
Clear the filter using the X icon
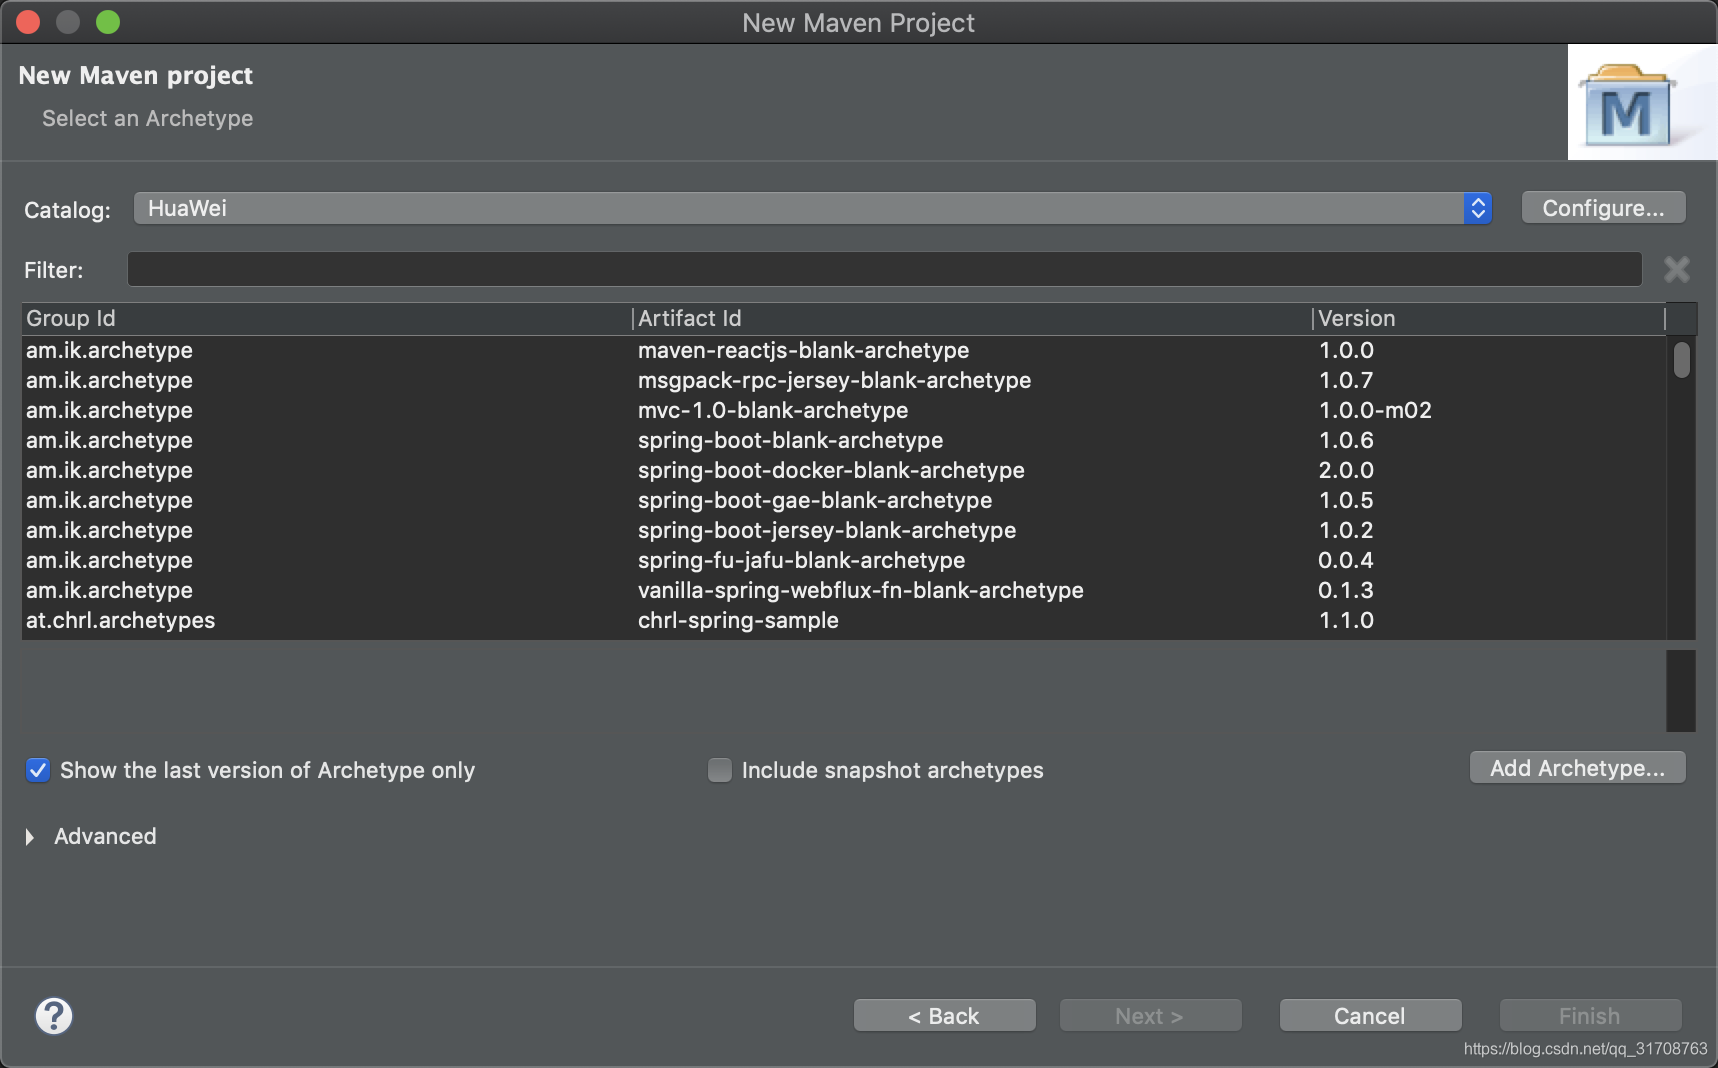point(1677,269)
